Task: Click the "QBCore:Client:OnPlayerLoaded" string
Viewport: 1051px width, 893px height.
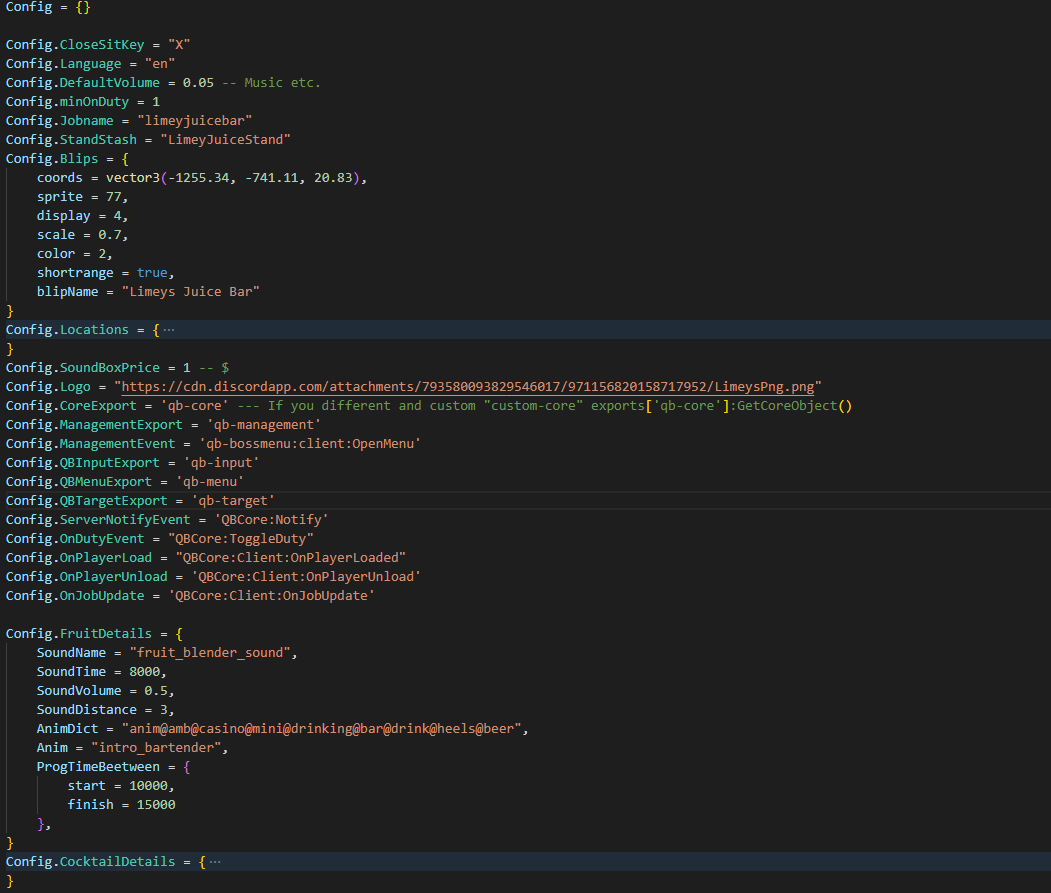Action: tap(291, 558)
